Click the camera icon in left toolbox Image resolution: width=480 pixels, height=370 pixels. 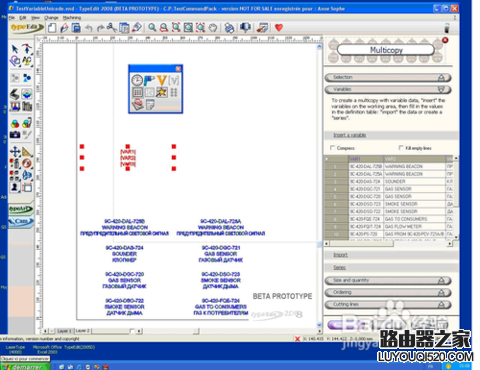tap(15, 135)
